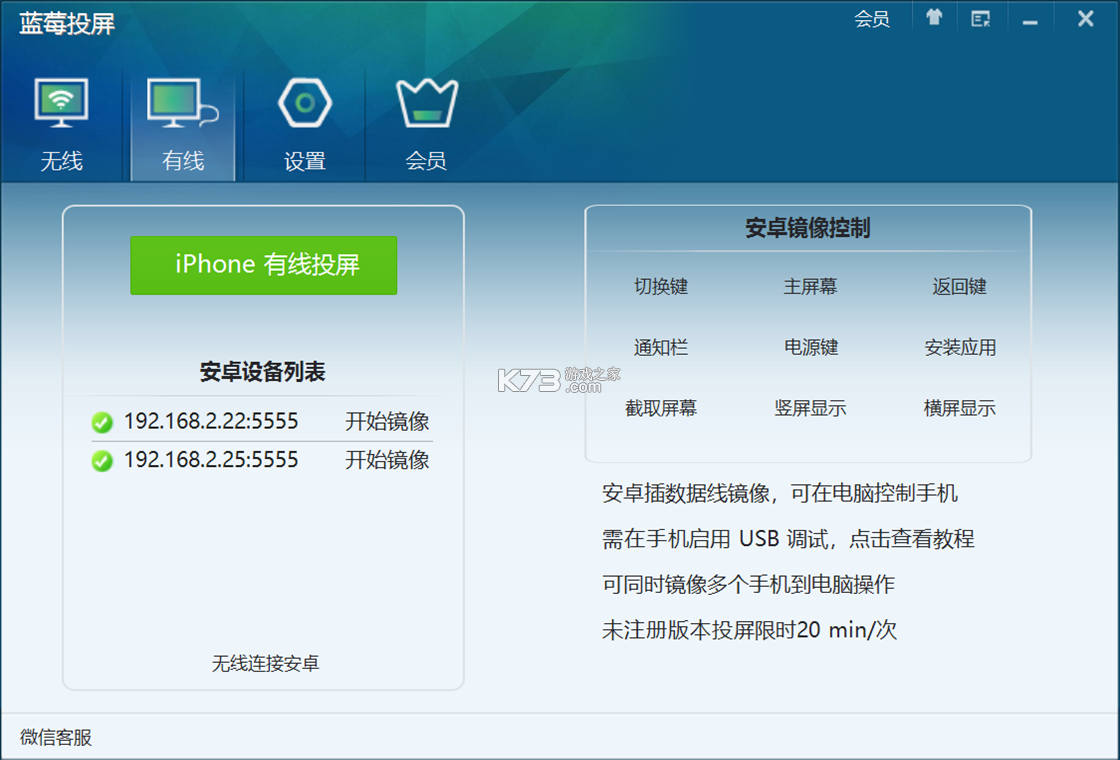Switch to 横屏显示 landscape mode
The height and width of the screenshot is (760, 1120).
point(959,409)
